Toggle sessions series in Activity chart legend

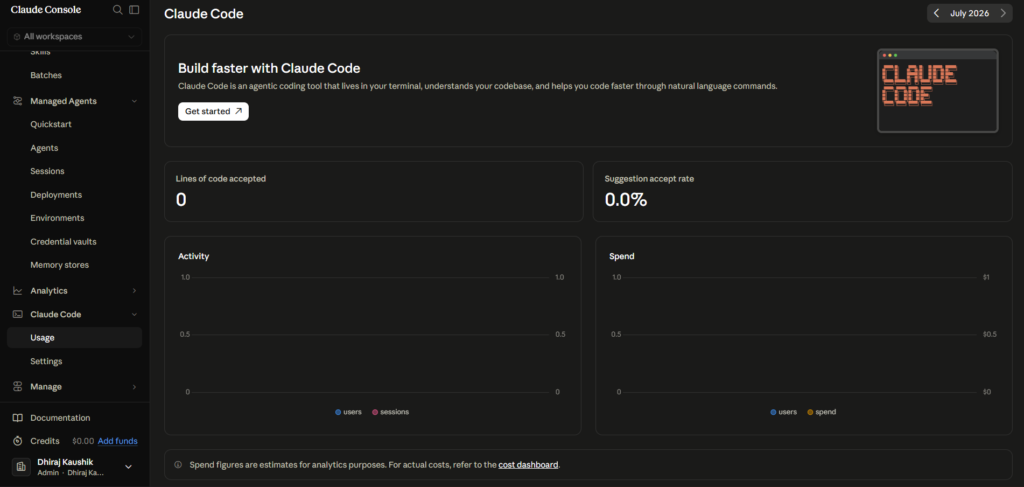(391, 412)
